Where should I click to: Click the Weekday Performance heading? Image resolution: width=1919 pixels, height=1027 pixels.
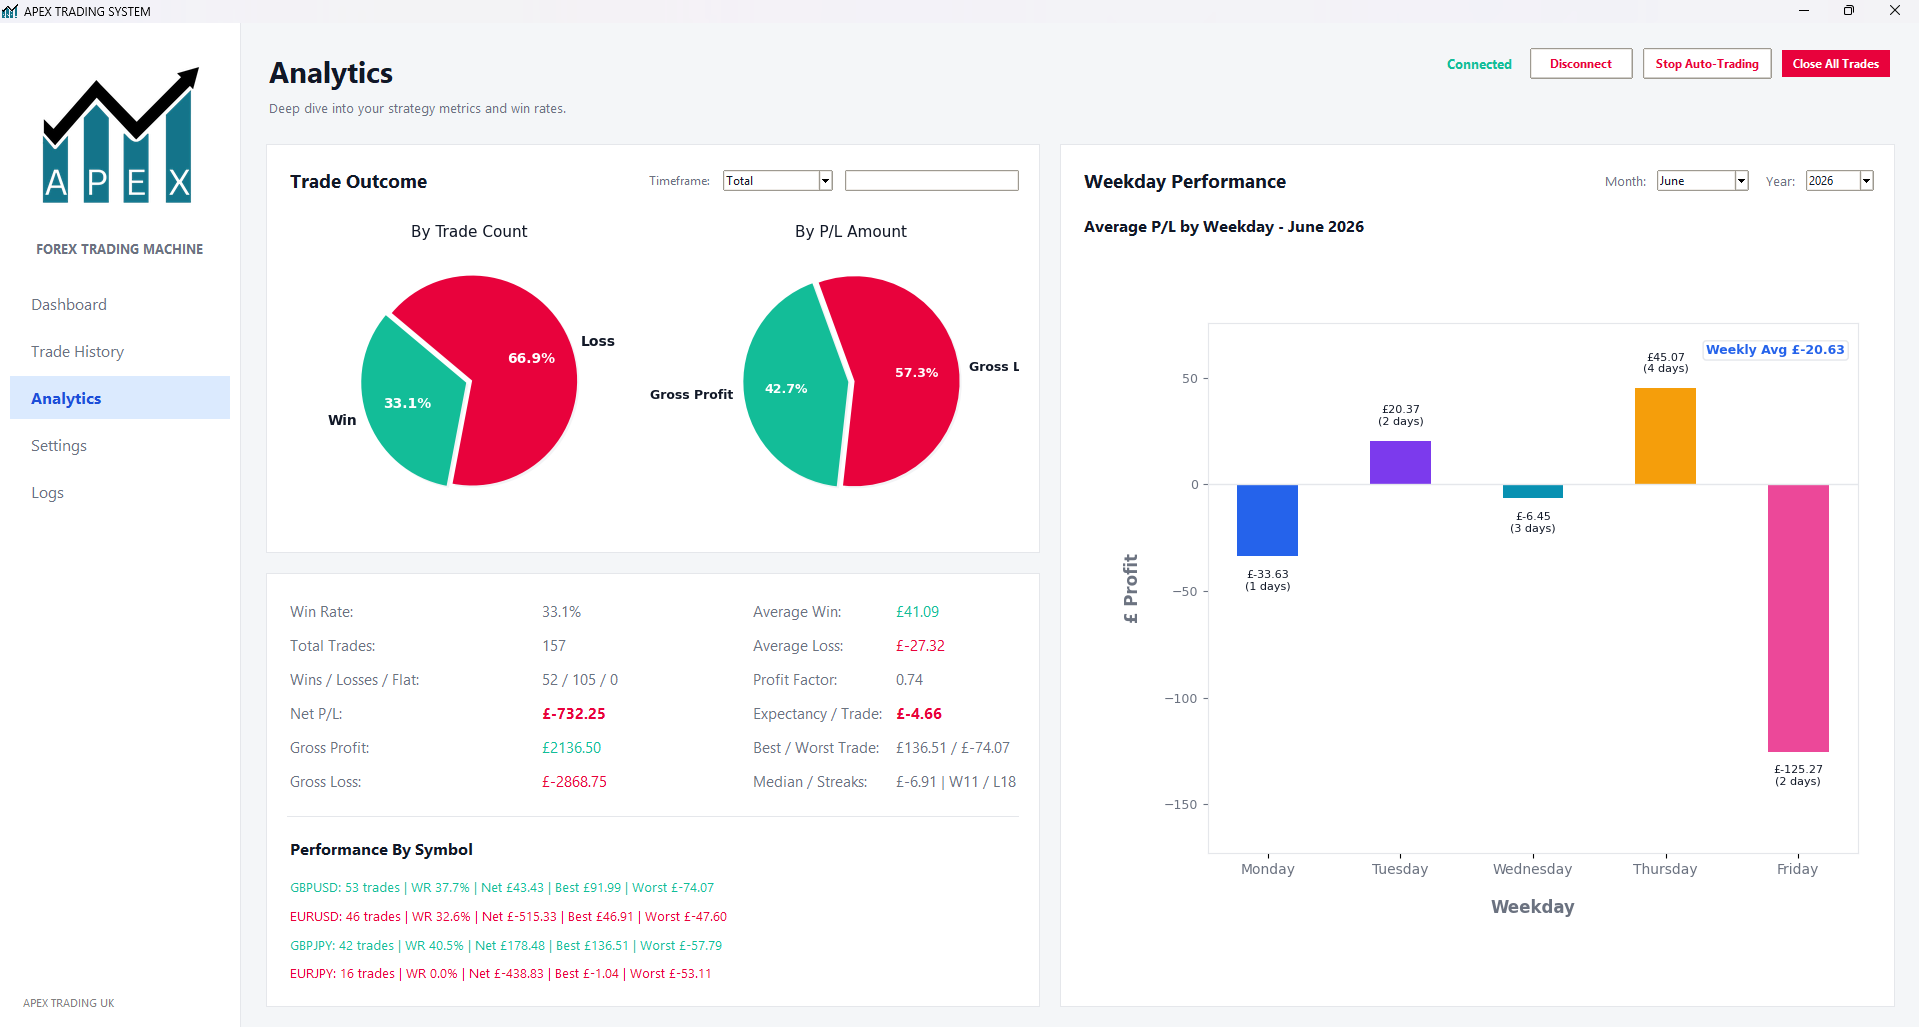pos(1185,181)
